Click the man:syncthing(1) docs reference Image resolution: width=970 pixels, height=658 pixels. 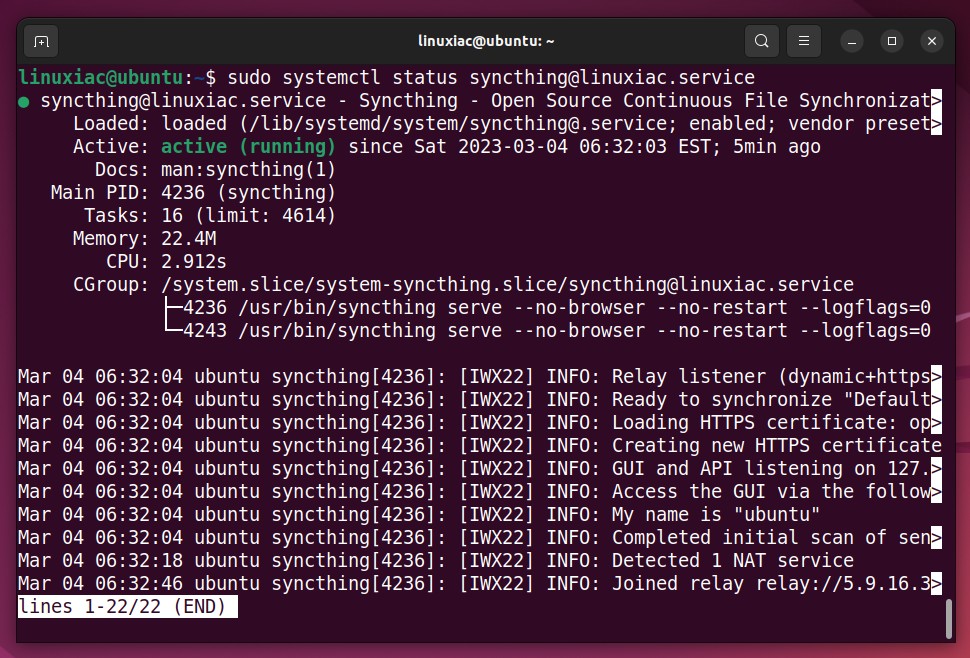pyautogui.click(x=248, y=169)
